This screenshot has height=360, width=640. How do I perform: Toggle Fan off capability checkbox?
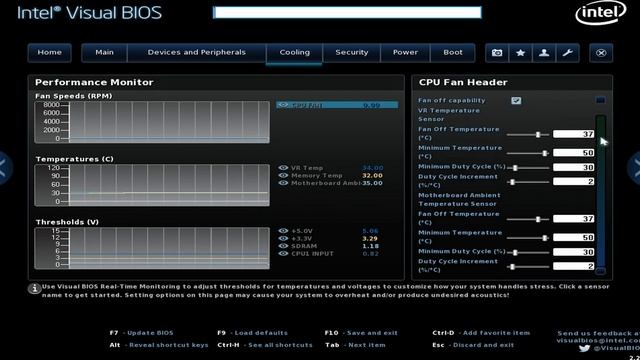tap(516, 100)
